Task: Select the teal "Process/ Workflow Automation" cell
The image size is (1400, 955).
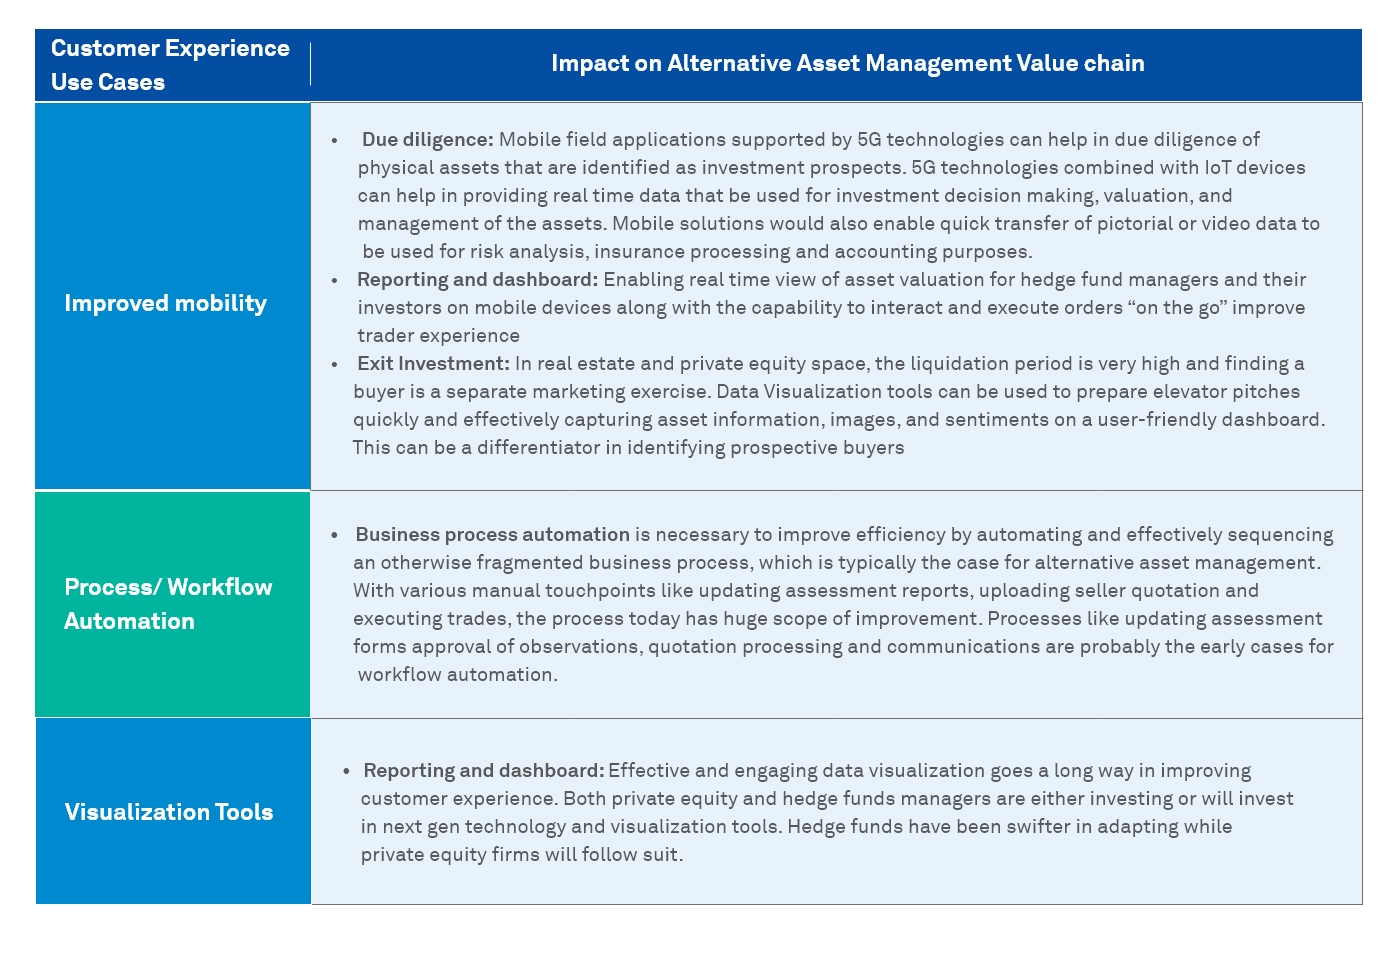Action: pos(168,604)
